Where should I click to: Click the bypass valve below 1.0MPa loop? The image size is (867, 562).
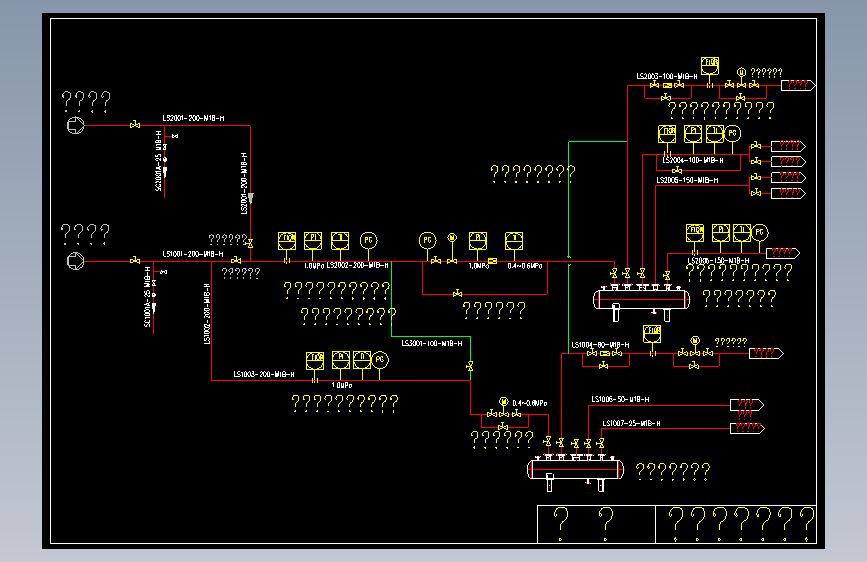[x=457, y=294]
